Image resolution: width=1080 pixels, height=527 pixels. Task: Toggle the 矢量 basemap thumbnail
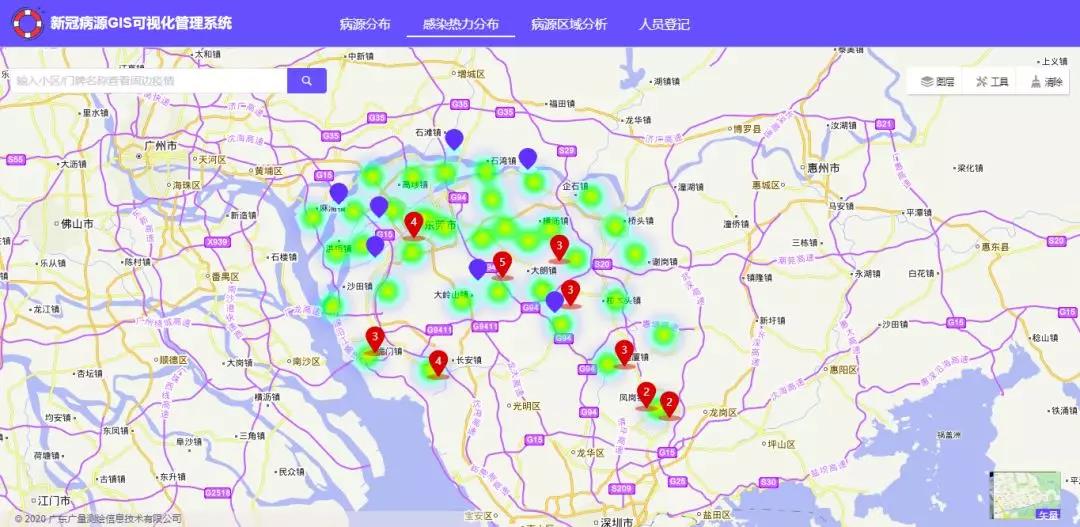(1025, 496)
